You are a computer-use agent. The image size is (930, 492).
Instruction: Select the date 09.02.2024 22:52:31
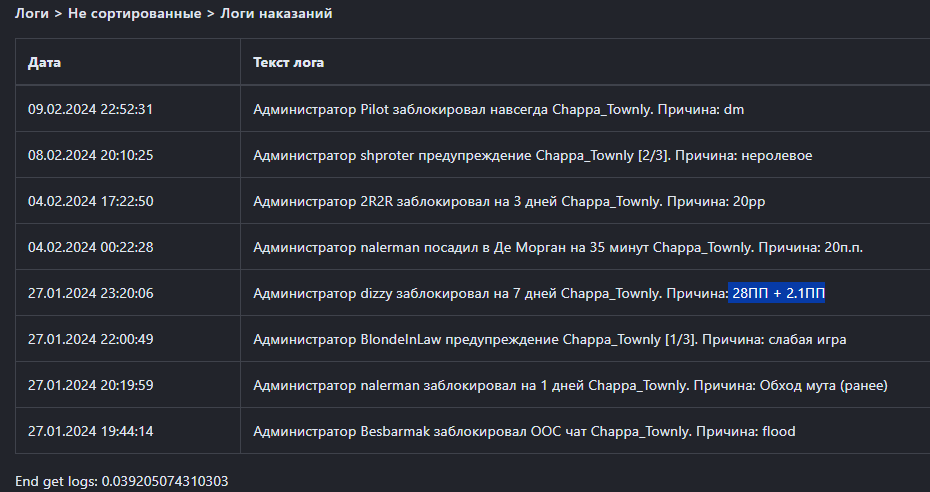(x=90, y=109)
